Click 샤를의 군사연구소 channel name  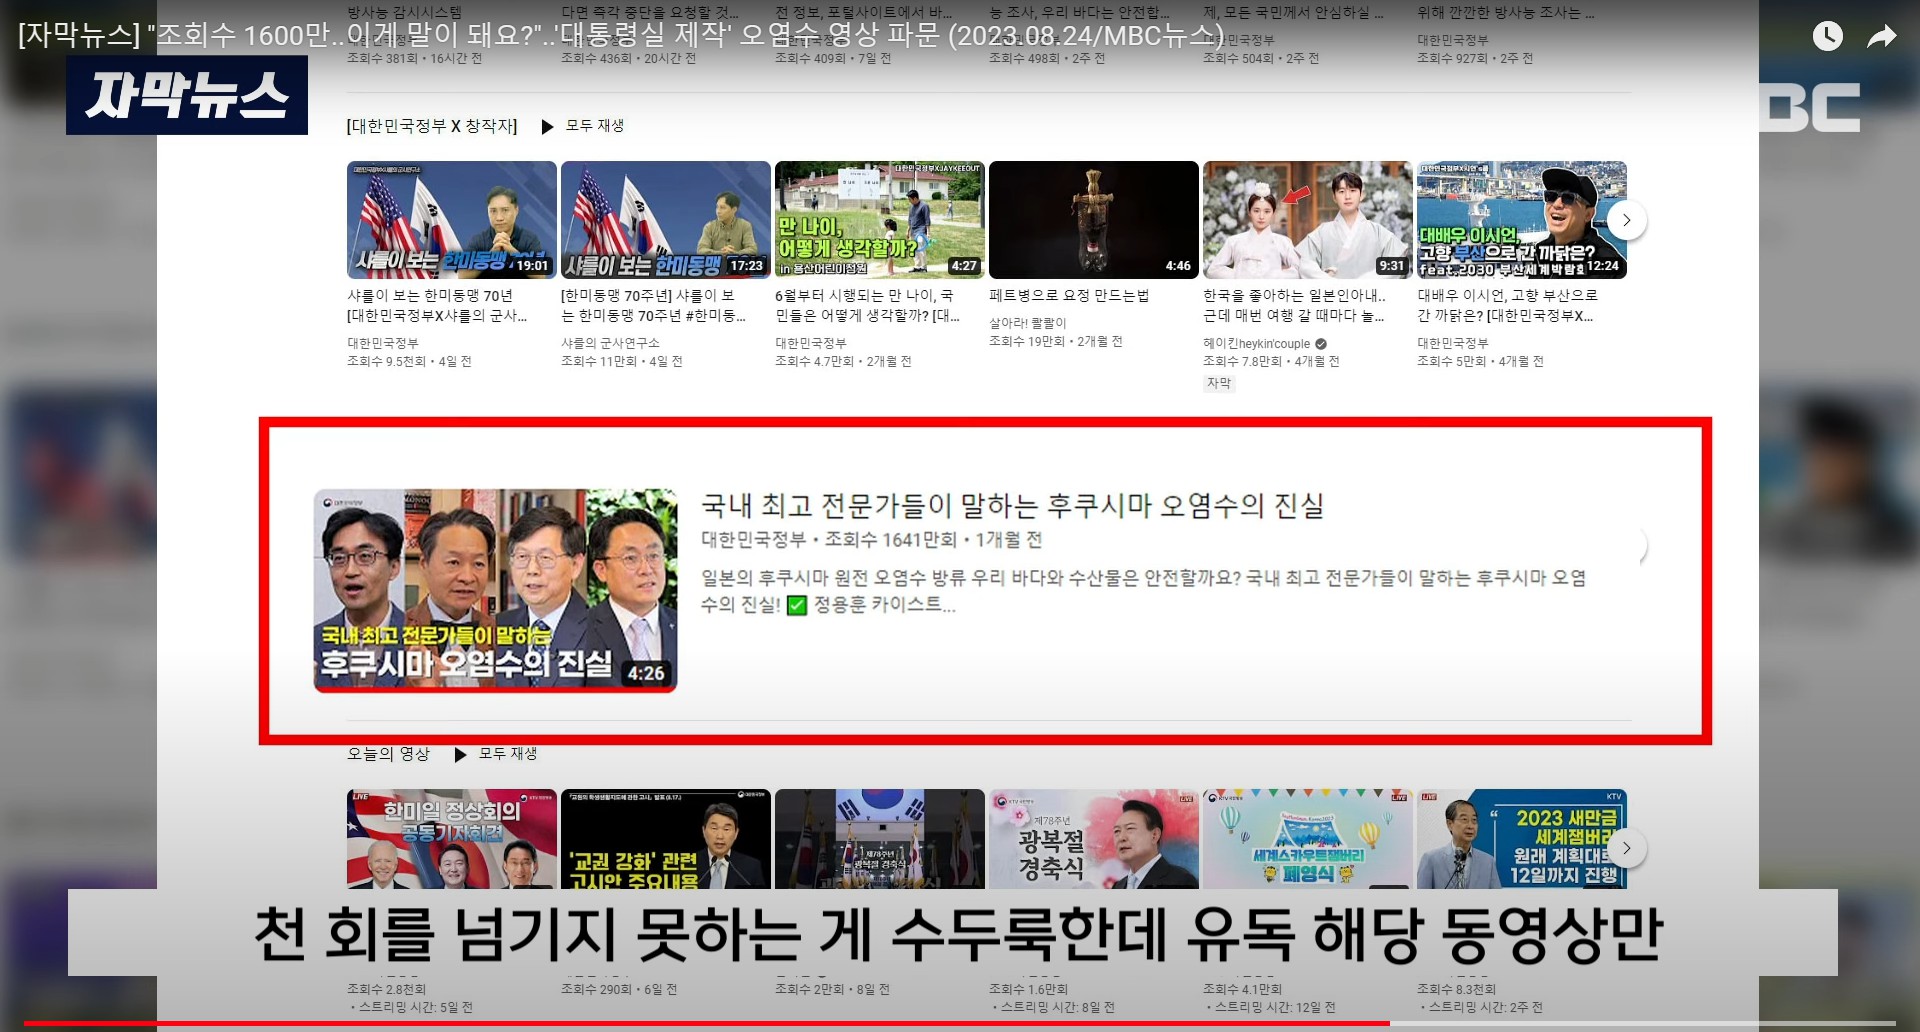click(x=610, y=343)
